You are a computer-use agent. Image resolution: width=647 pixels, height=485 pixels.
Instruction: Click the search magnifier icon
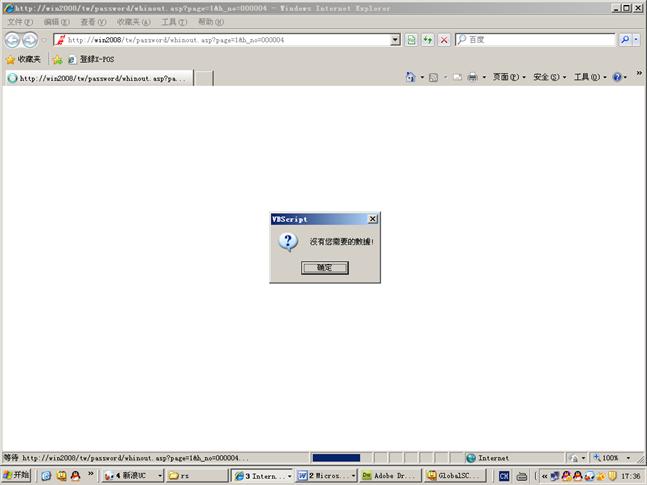(624, 40)
